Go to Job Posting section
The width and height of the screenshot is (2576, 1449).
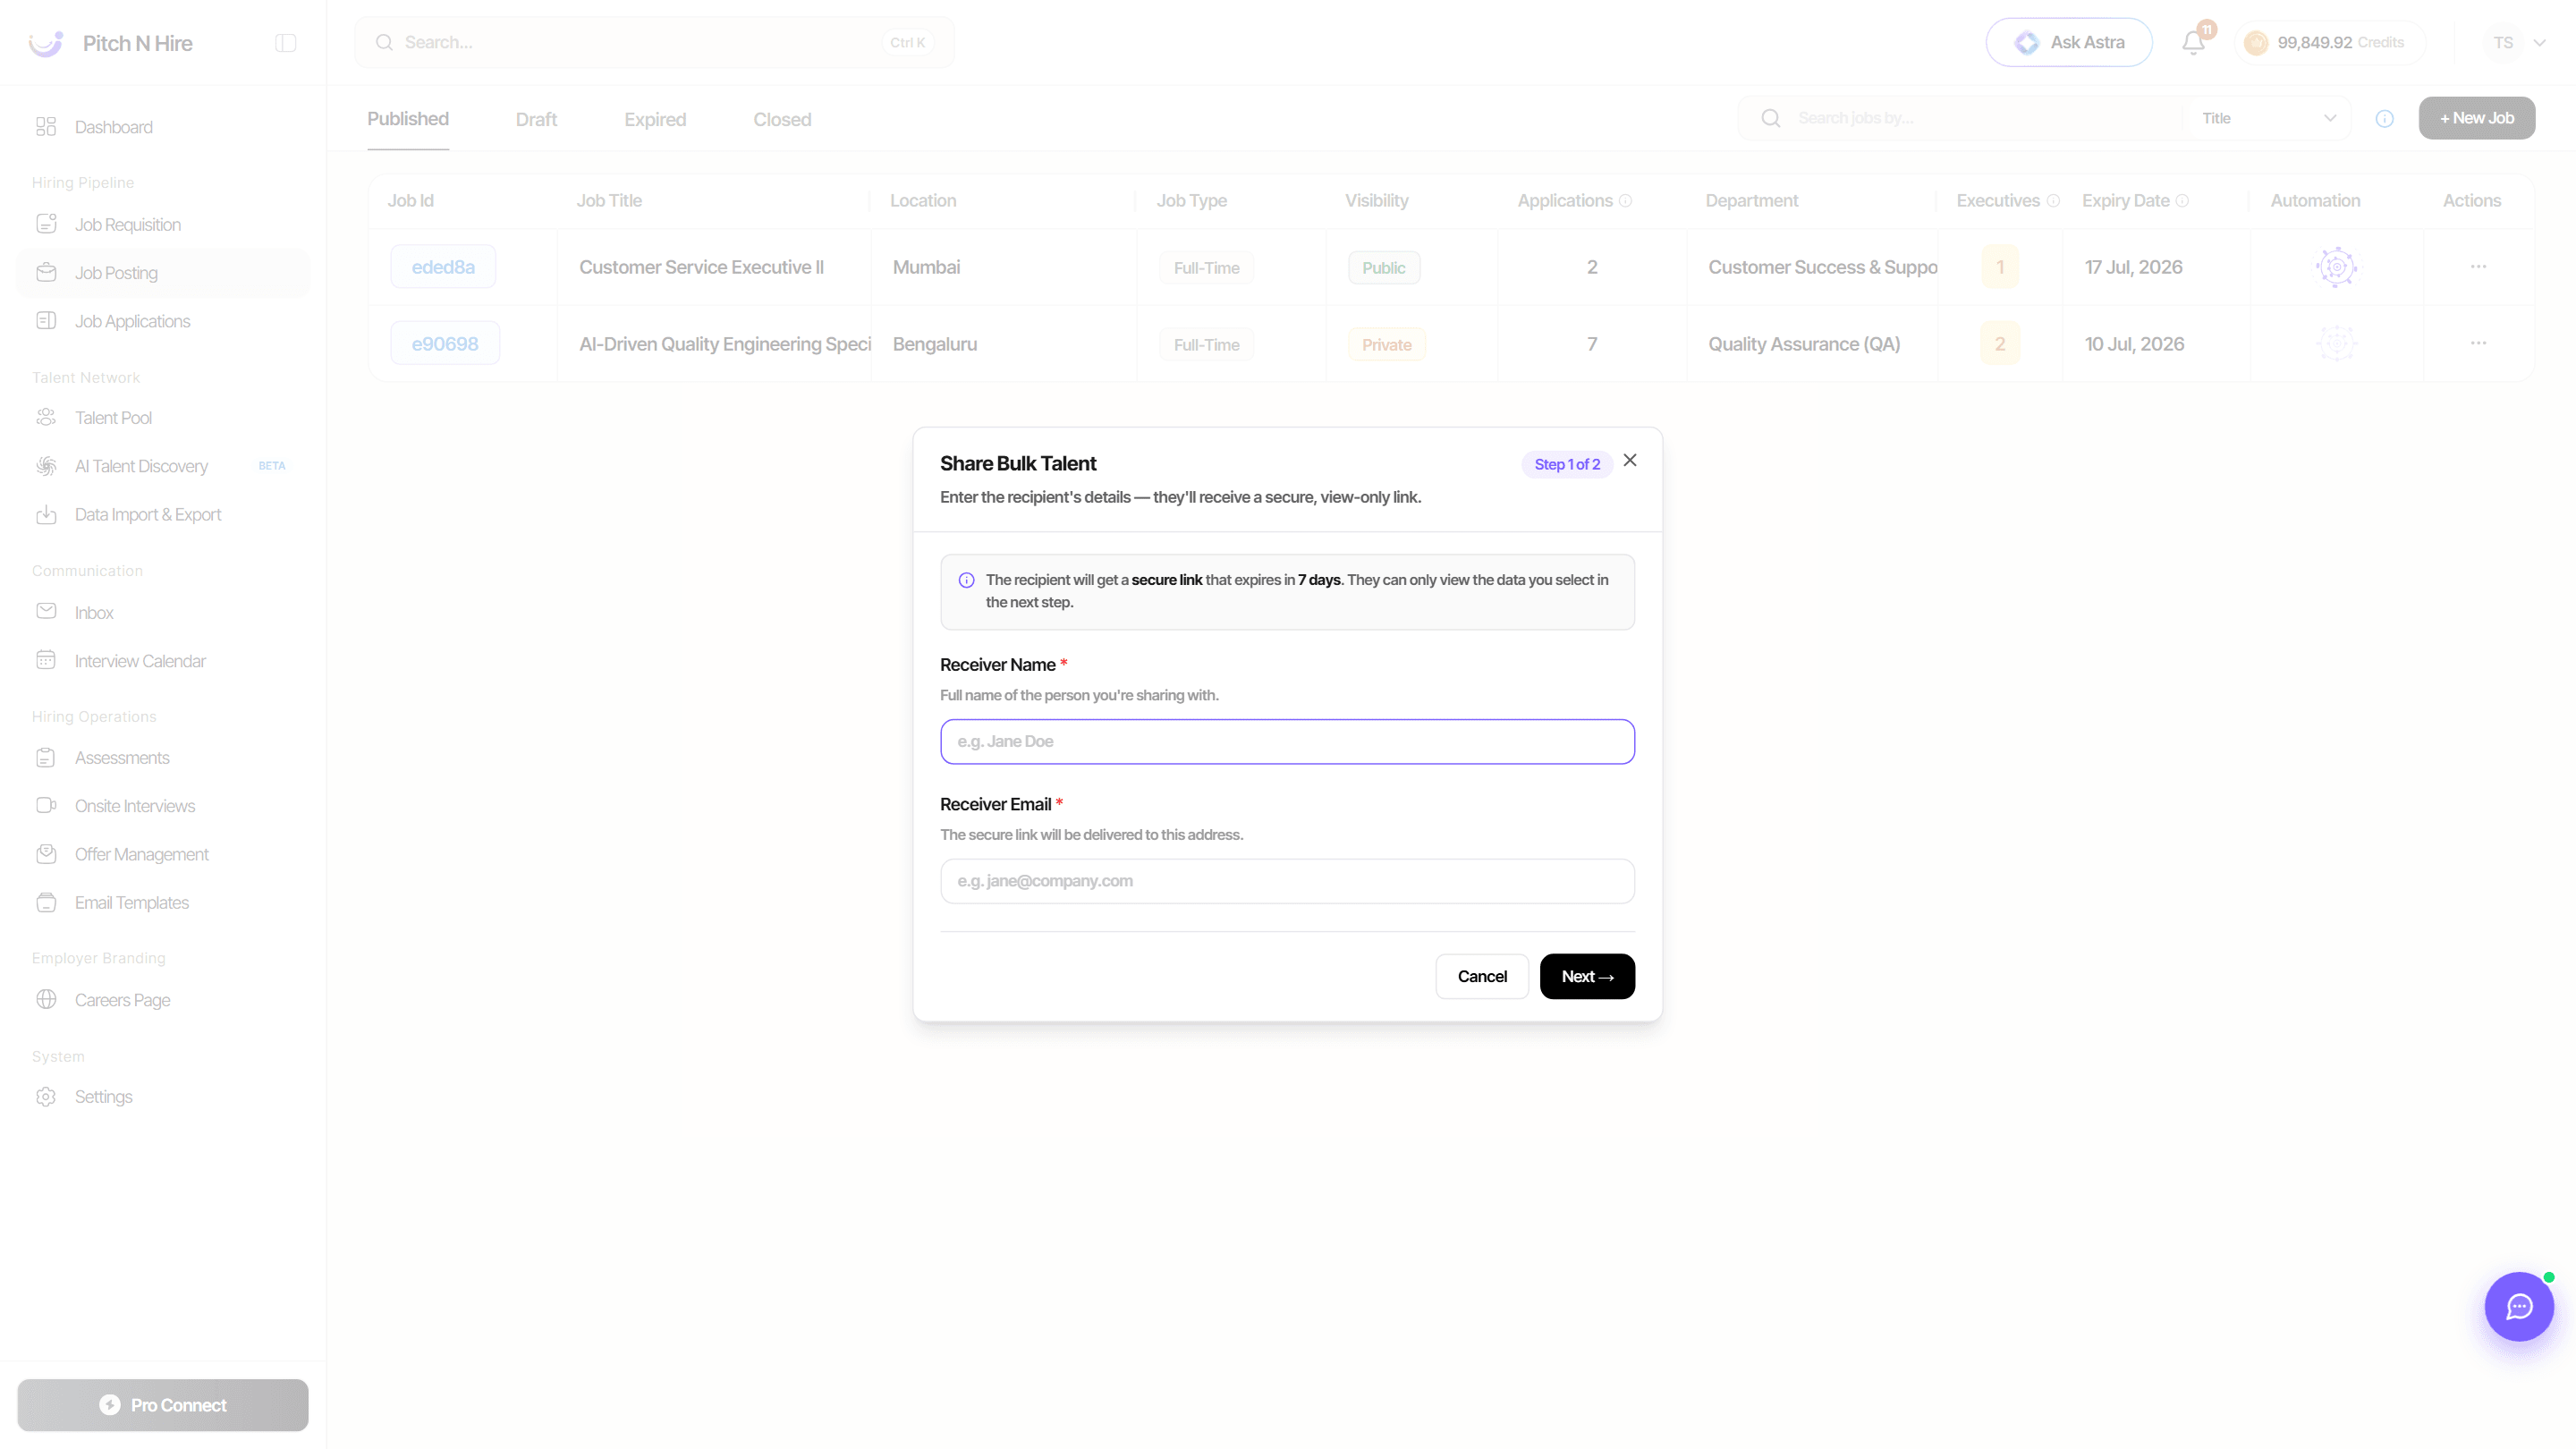pos(163,273)
